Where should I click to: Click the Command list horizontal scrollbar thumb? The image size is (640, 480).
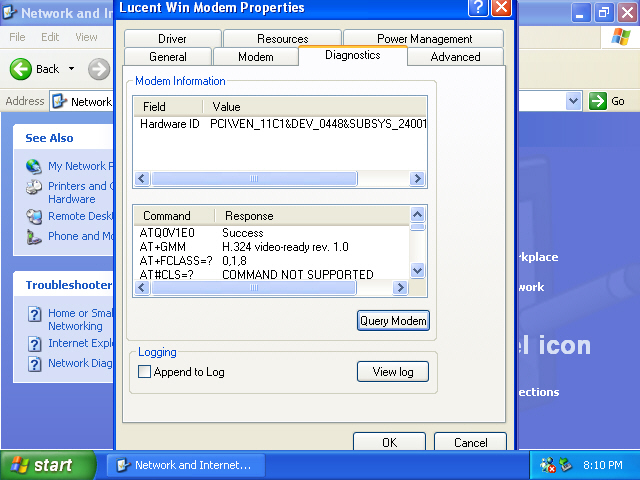click(x=253, y=287)
